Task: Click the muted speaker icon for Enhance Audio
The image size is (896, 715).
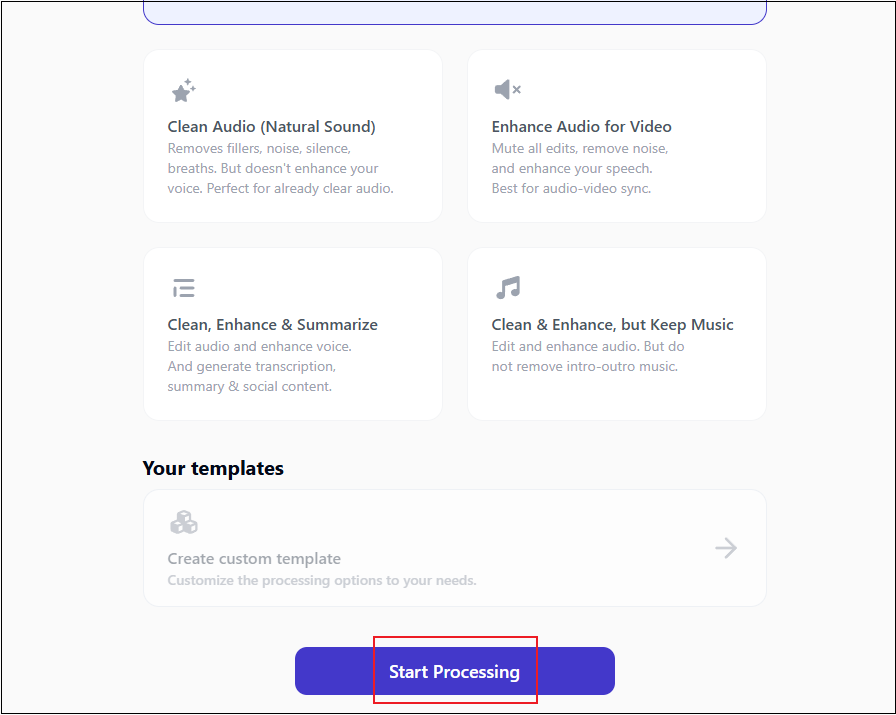Action: tap(507, 89)
